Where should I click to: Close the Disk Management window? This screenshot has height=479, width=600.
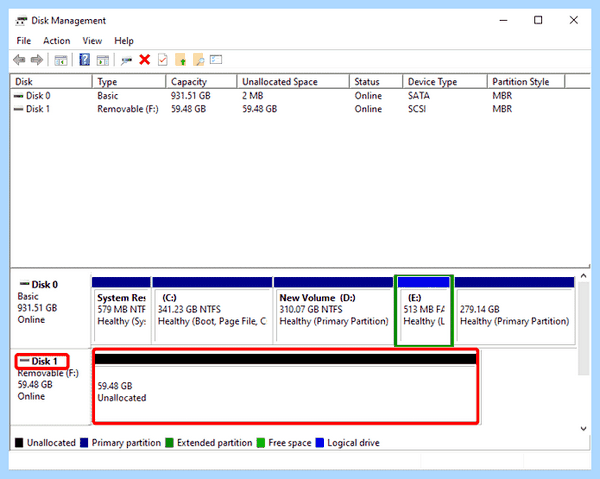(x=573, y=20)
